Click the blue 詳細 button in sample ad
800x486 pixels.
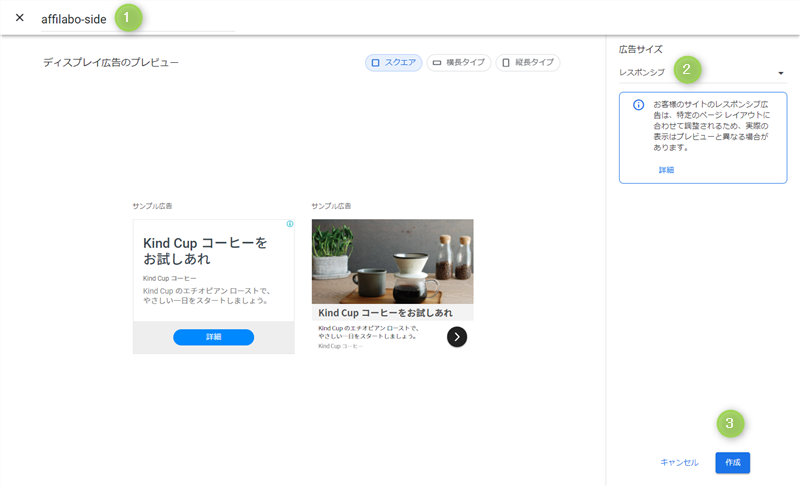pyautogui.click(x=214, y=337)
